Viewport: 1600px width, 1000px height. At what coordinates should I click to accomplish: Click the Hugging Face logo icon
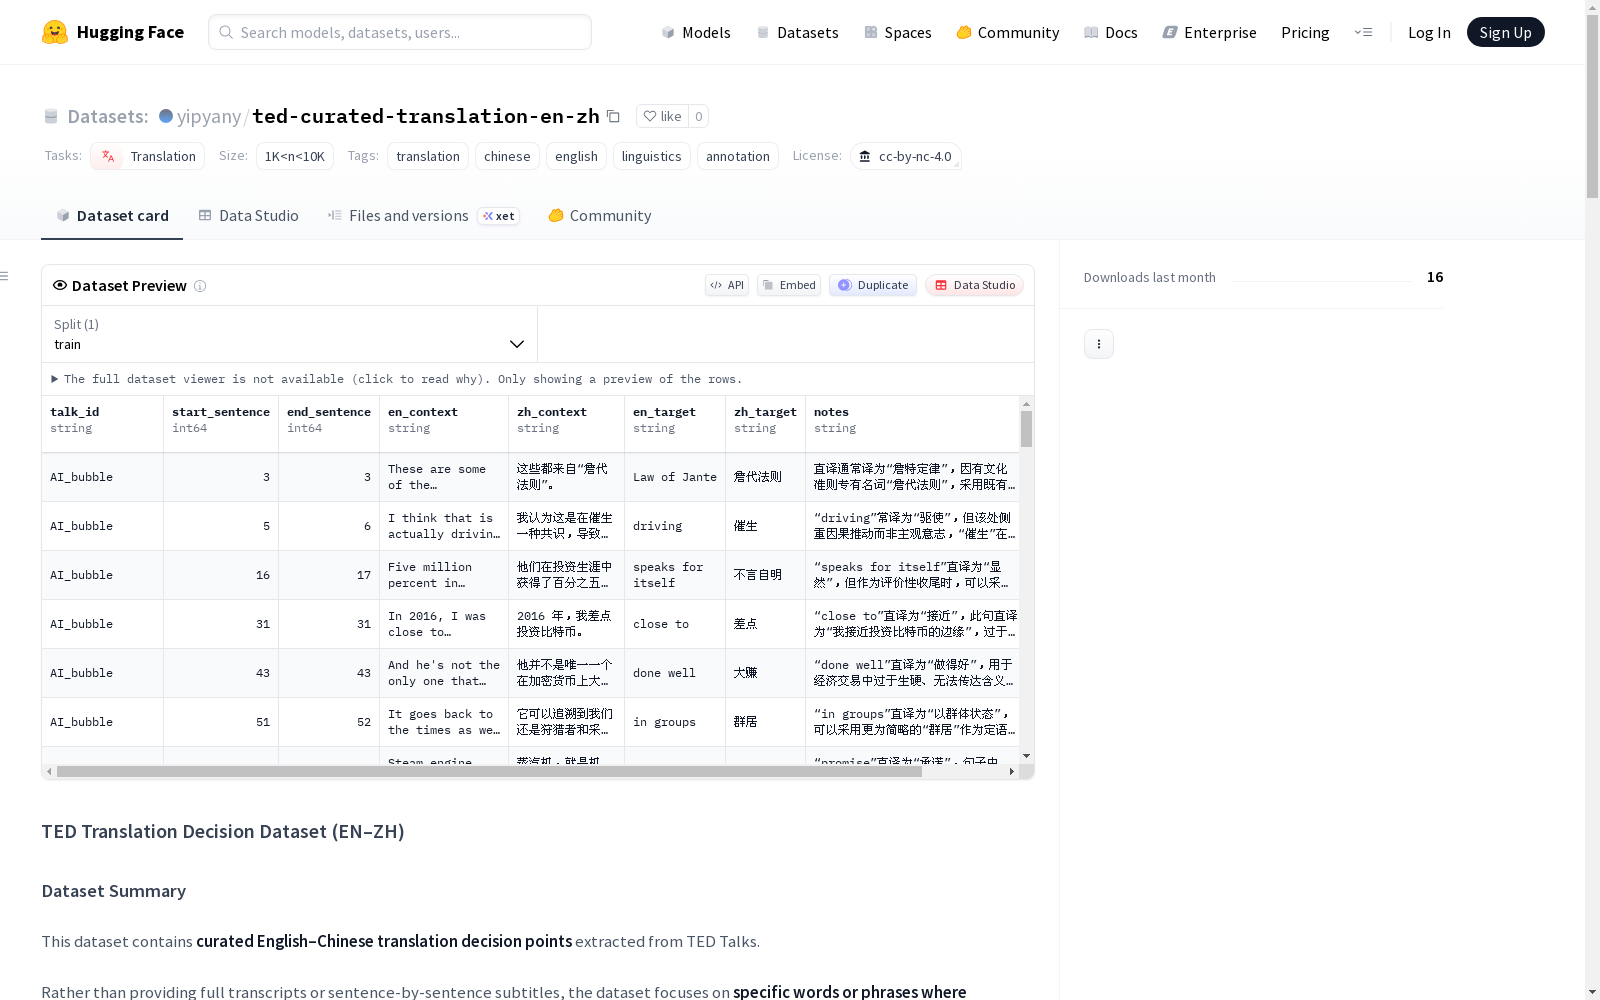click(x=55, y=32)
